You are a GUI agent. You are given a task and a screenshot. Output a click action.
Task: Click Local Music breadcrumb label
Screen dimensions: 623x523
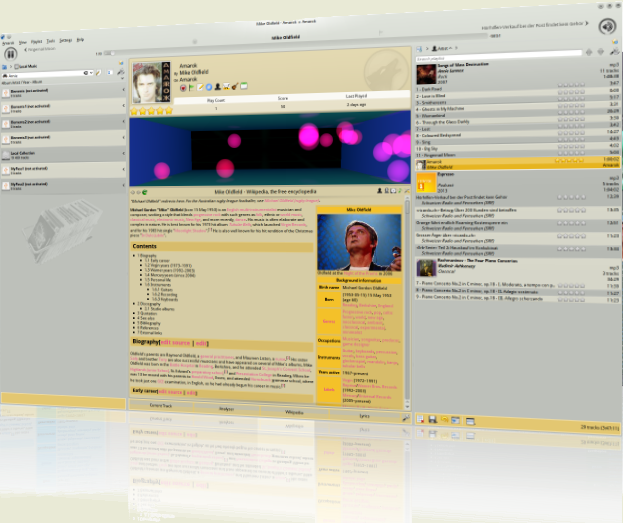(x=26, y=66)
